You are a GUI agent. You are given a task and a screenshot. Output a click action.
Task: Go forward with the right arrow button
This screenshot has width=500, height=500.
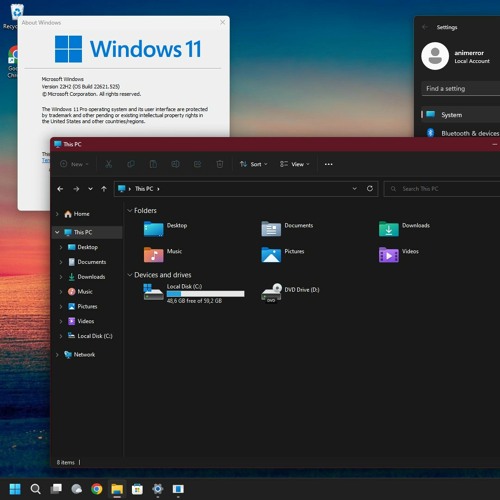76,189
